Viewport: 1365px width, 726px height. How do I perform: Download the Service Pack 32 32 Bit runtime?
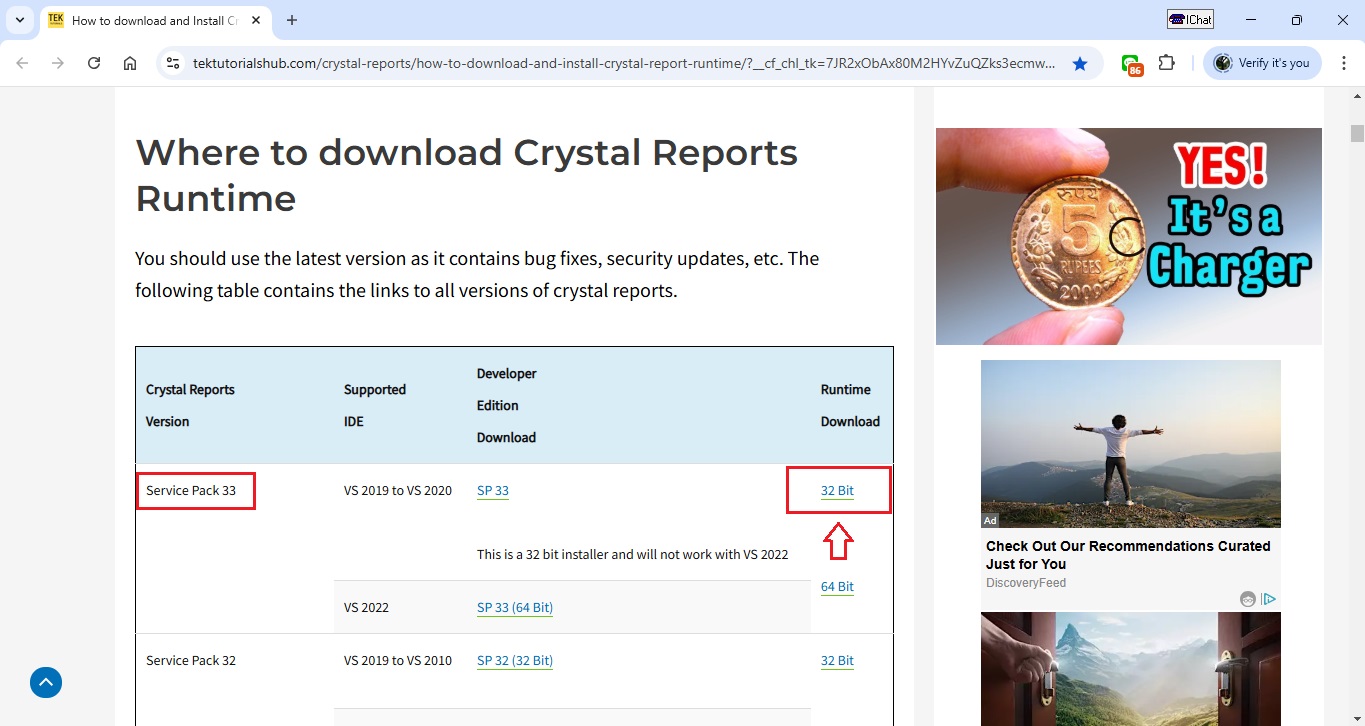pyautogui.click(x=837, y=660)
